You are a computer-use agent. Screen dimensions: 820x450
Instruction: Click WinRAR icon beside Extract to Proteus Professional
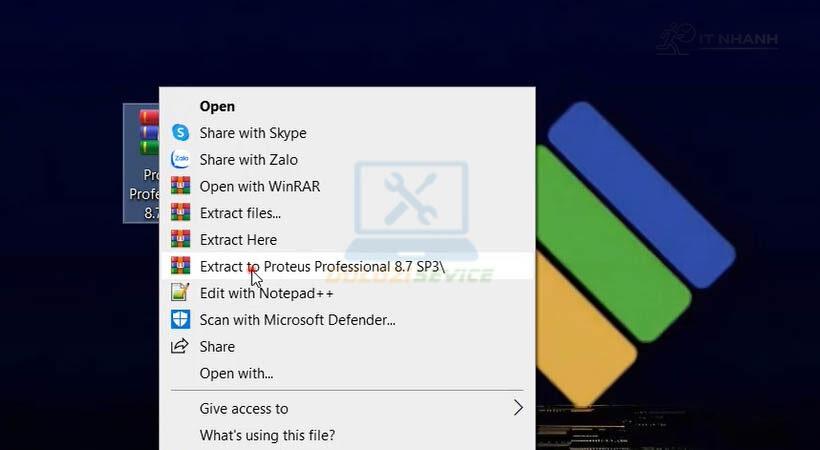coord(180,266)
